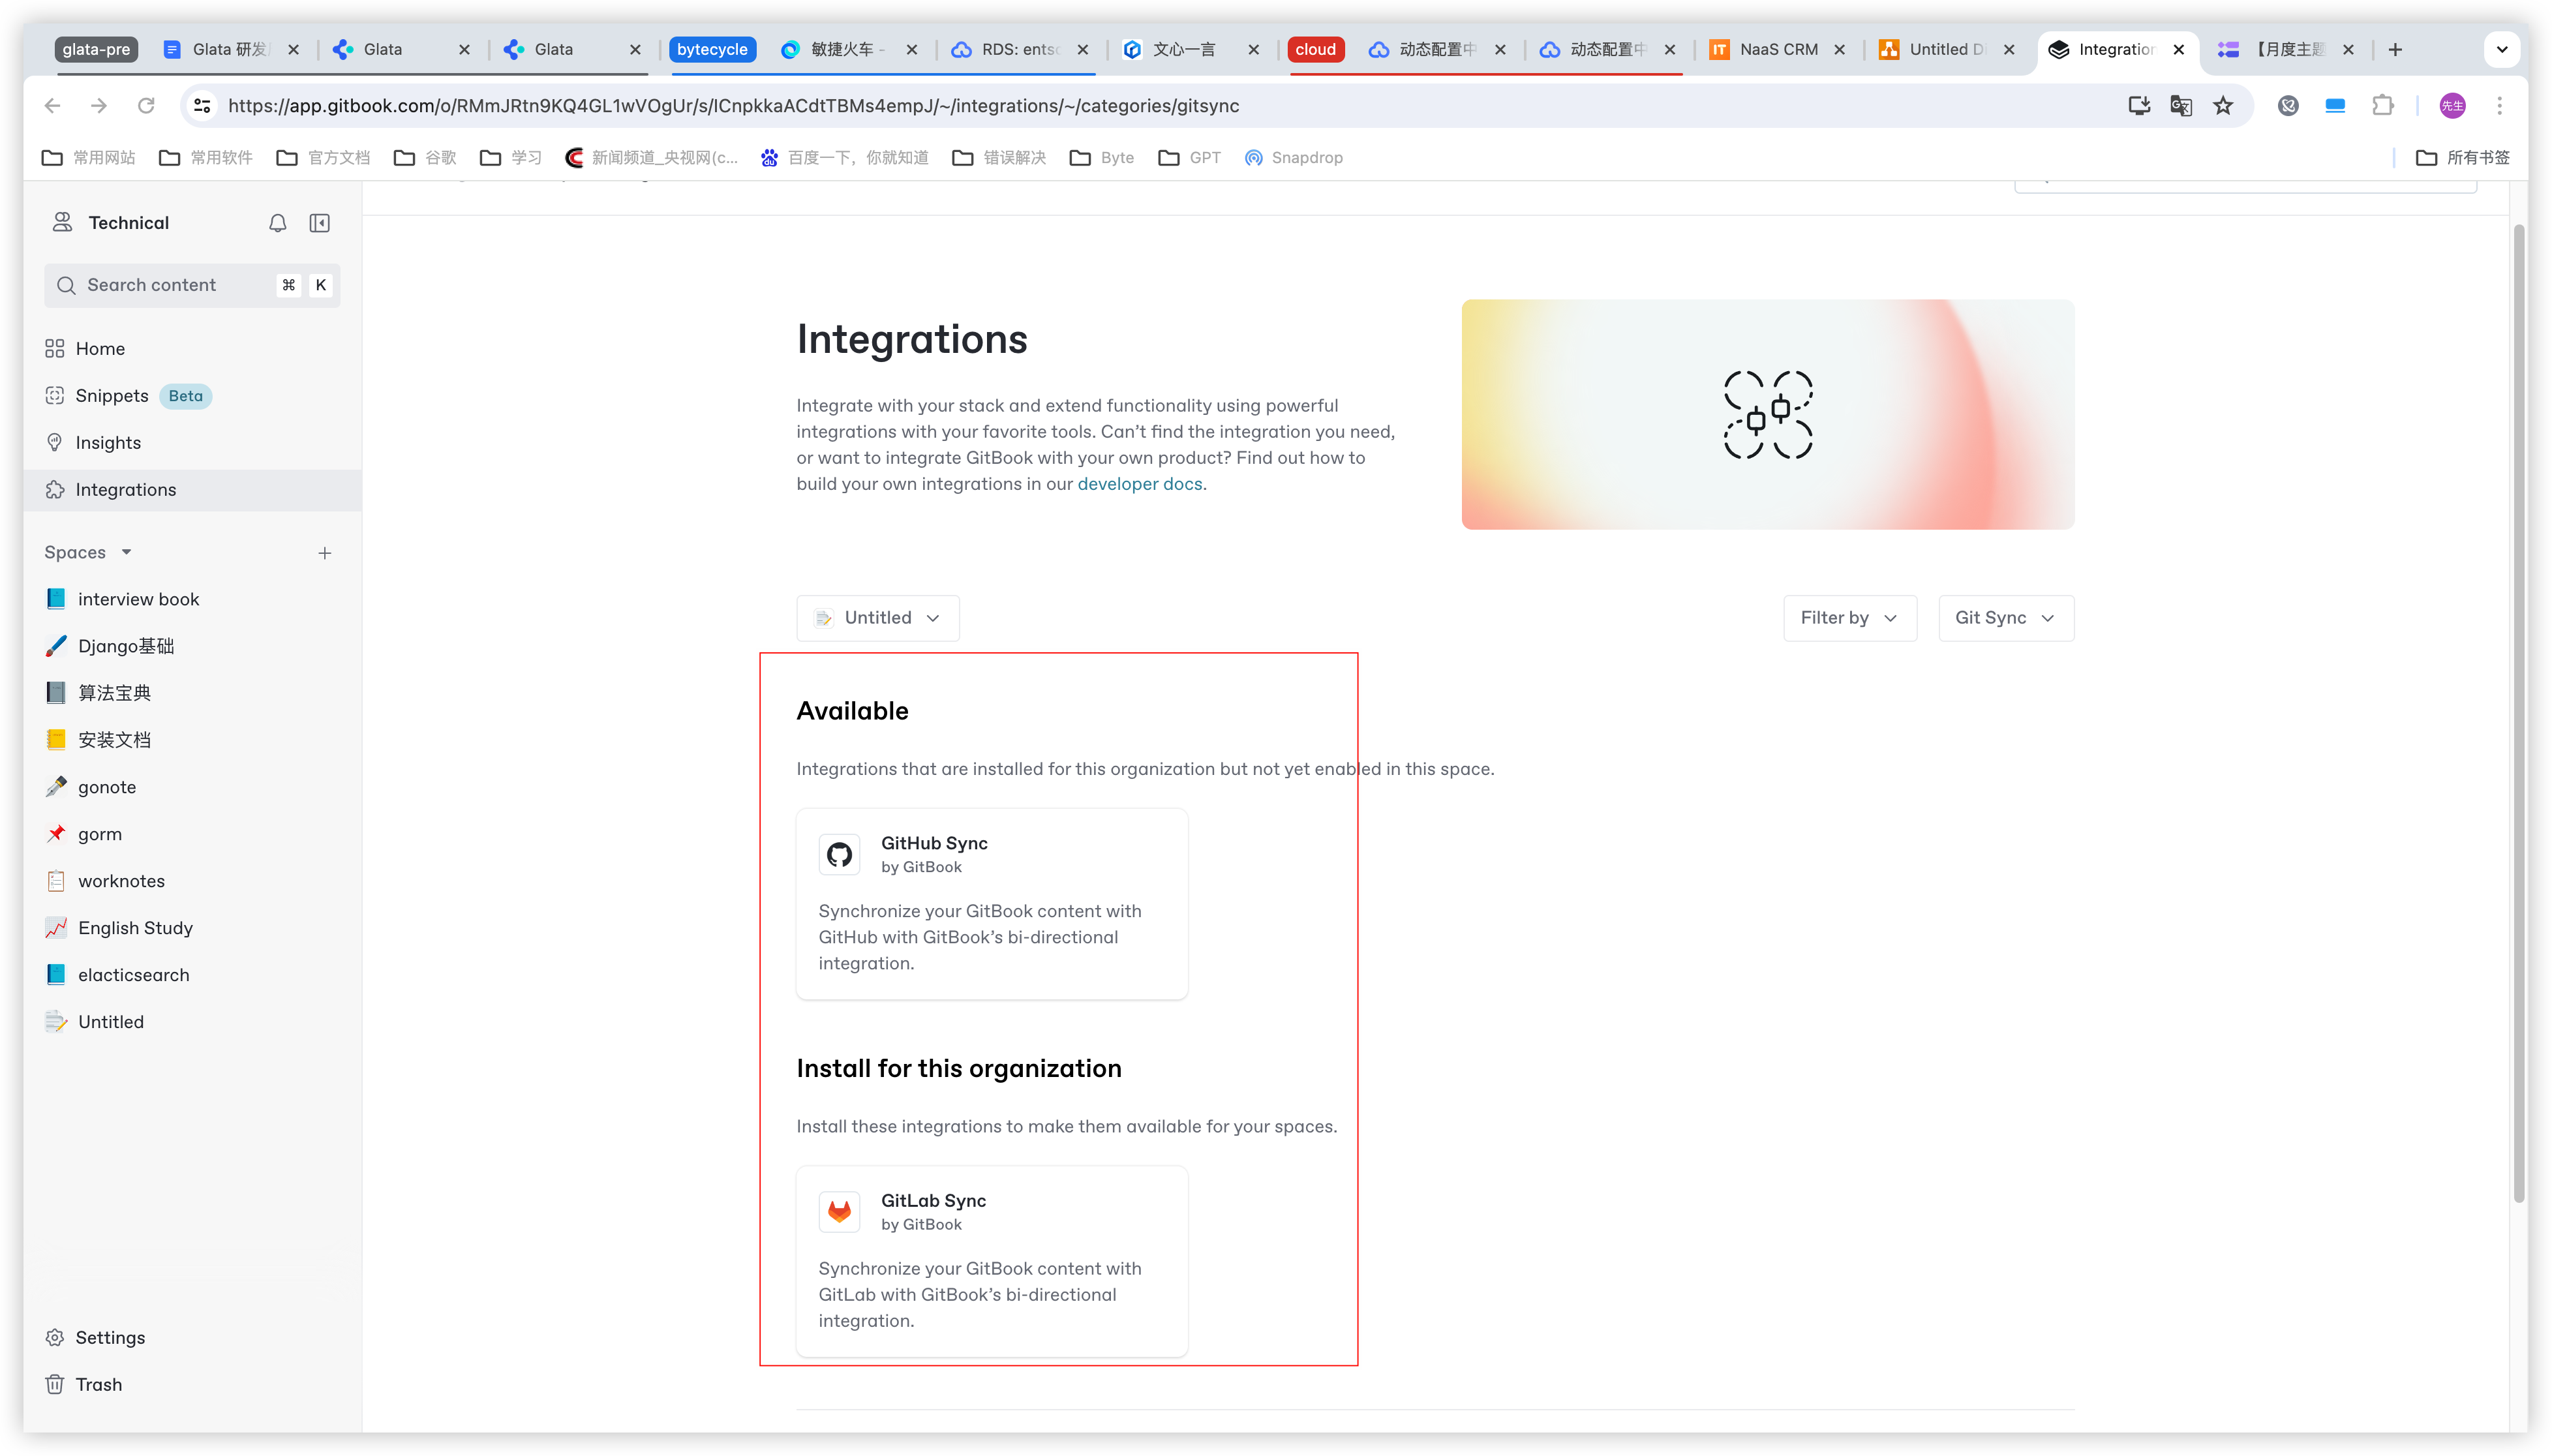Click the notifications bell icon
This screenshot has height=1456, width=2552.
tap(278, 223)
